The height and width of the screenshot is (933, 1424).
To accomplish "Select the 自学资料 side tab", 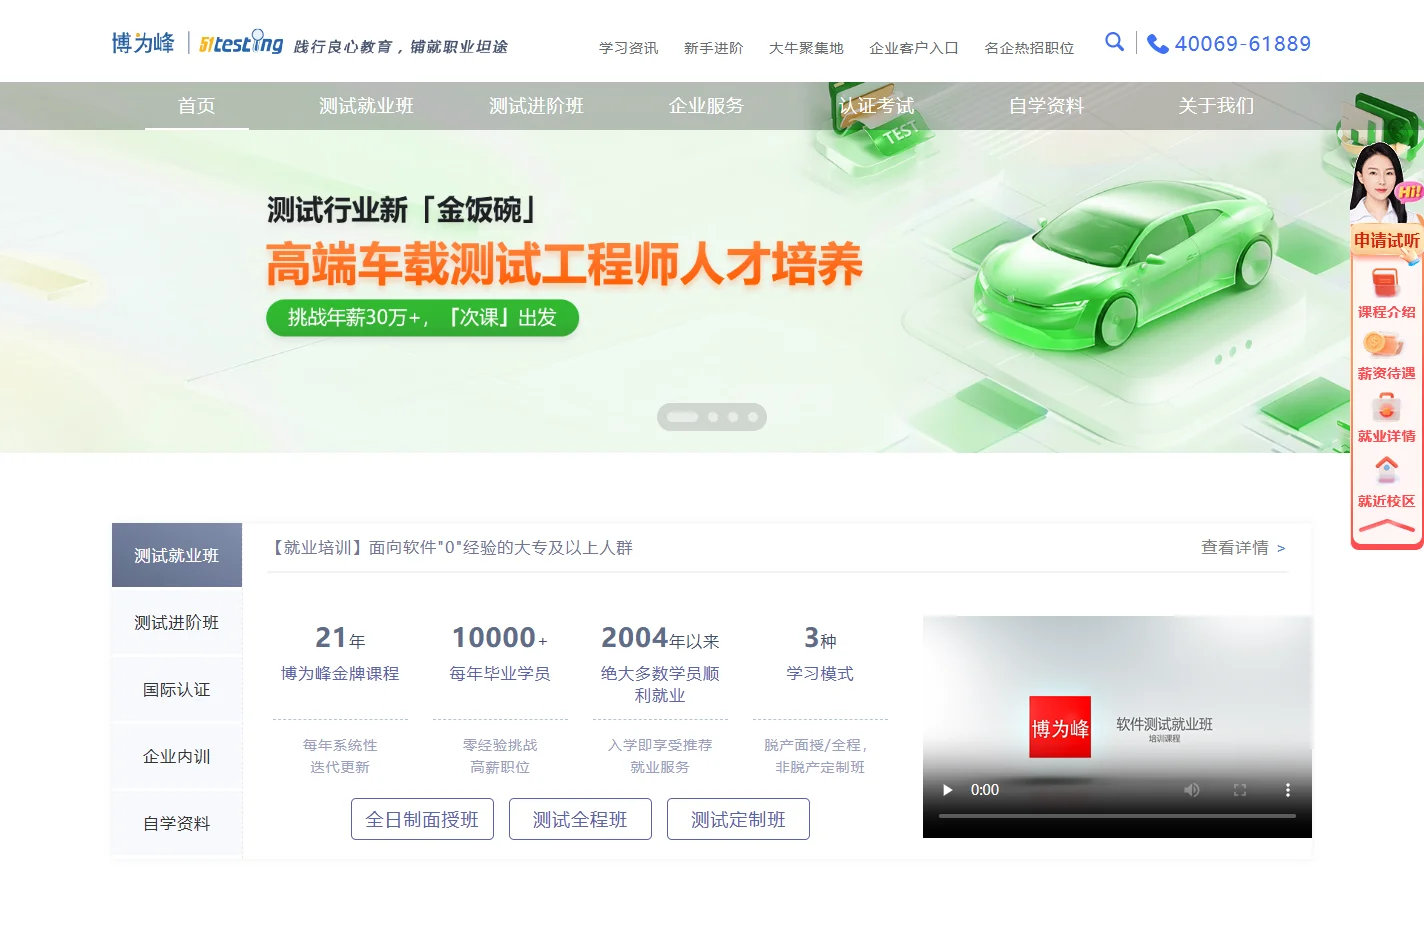I will (177, 823).
